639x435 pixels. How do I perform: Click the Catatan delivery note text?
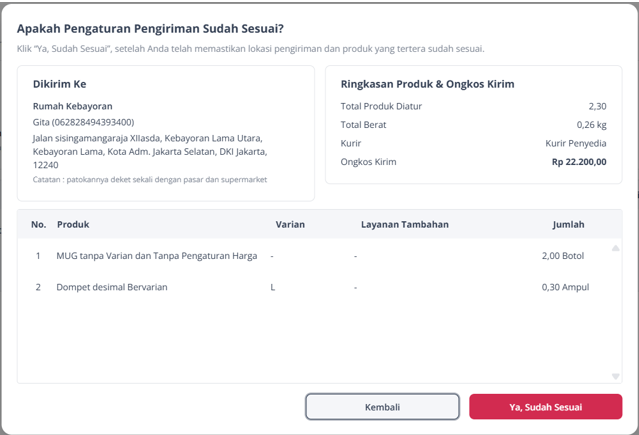(x=150, y=179)
